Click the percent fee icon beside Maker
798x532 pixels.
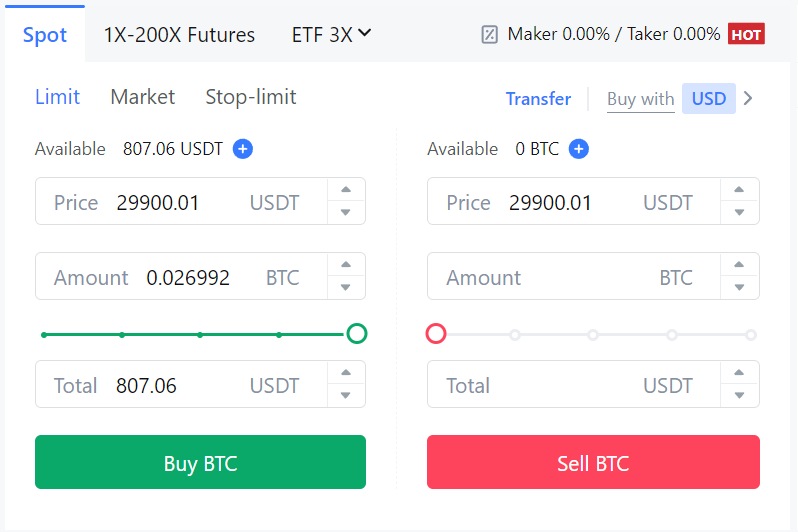[x=490, y=34]
